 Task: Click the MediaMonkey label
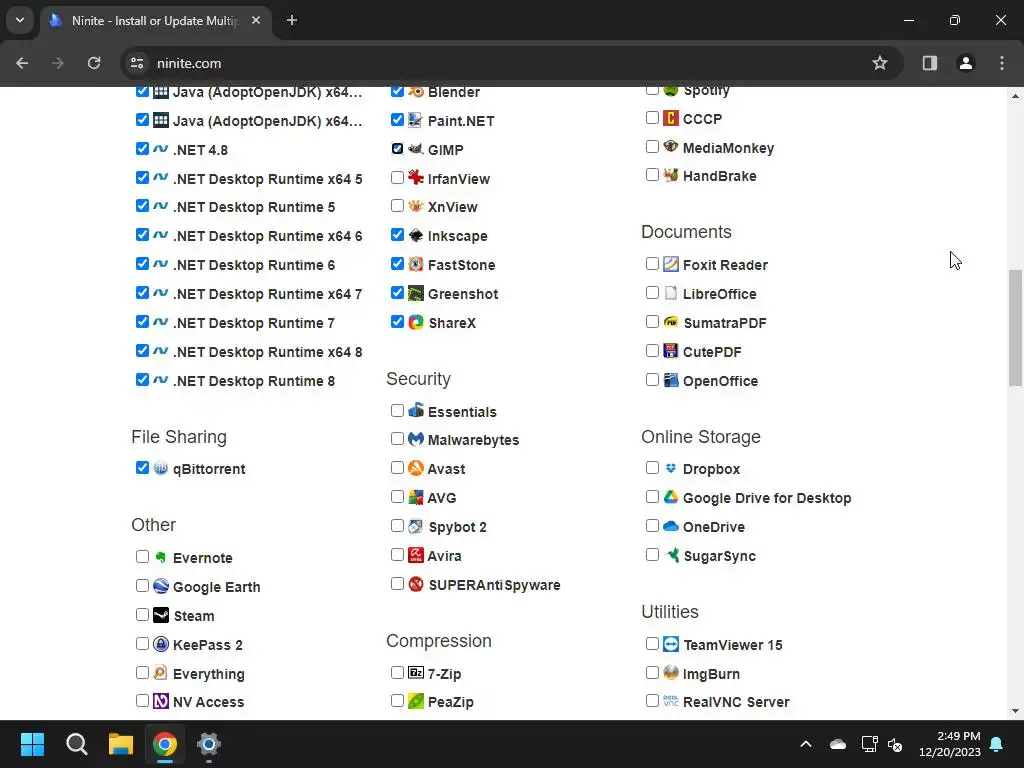point(728,148)
